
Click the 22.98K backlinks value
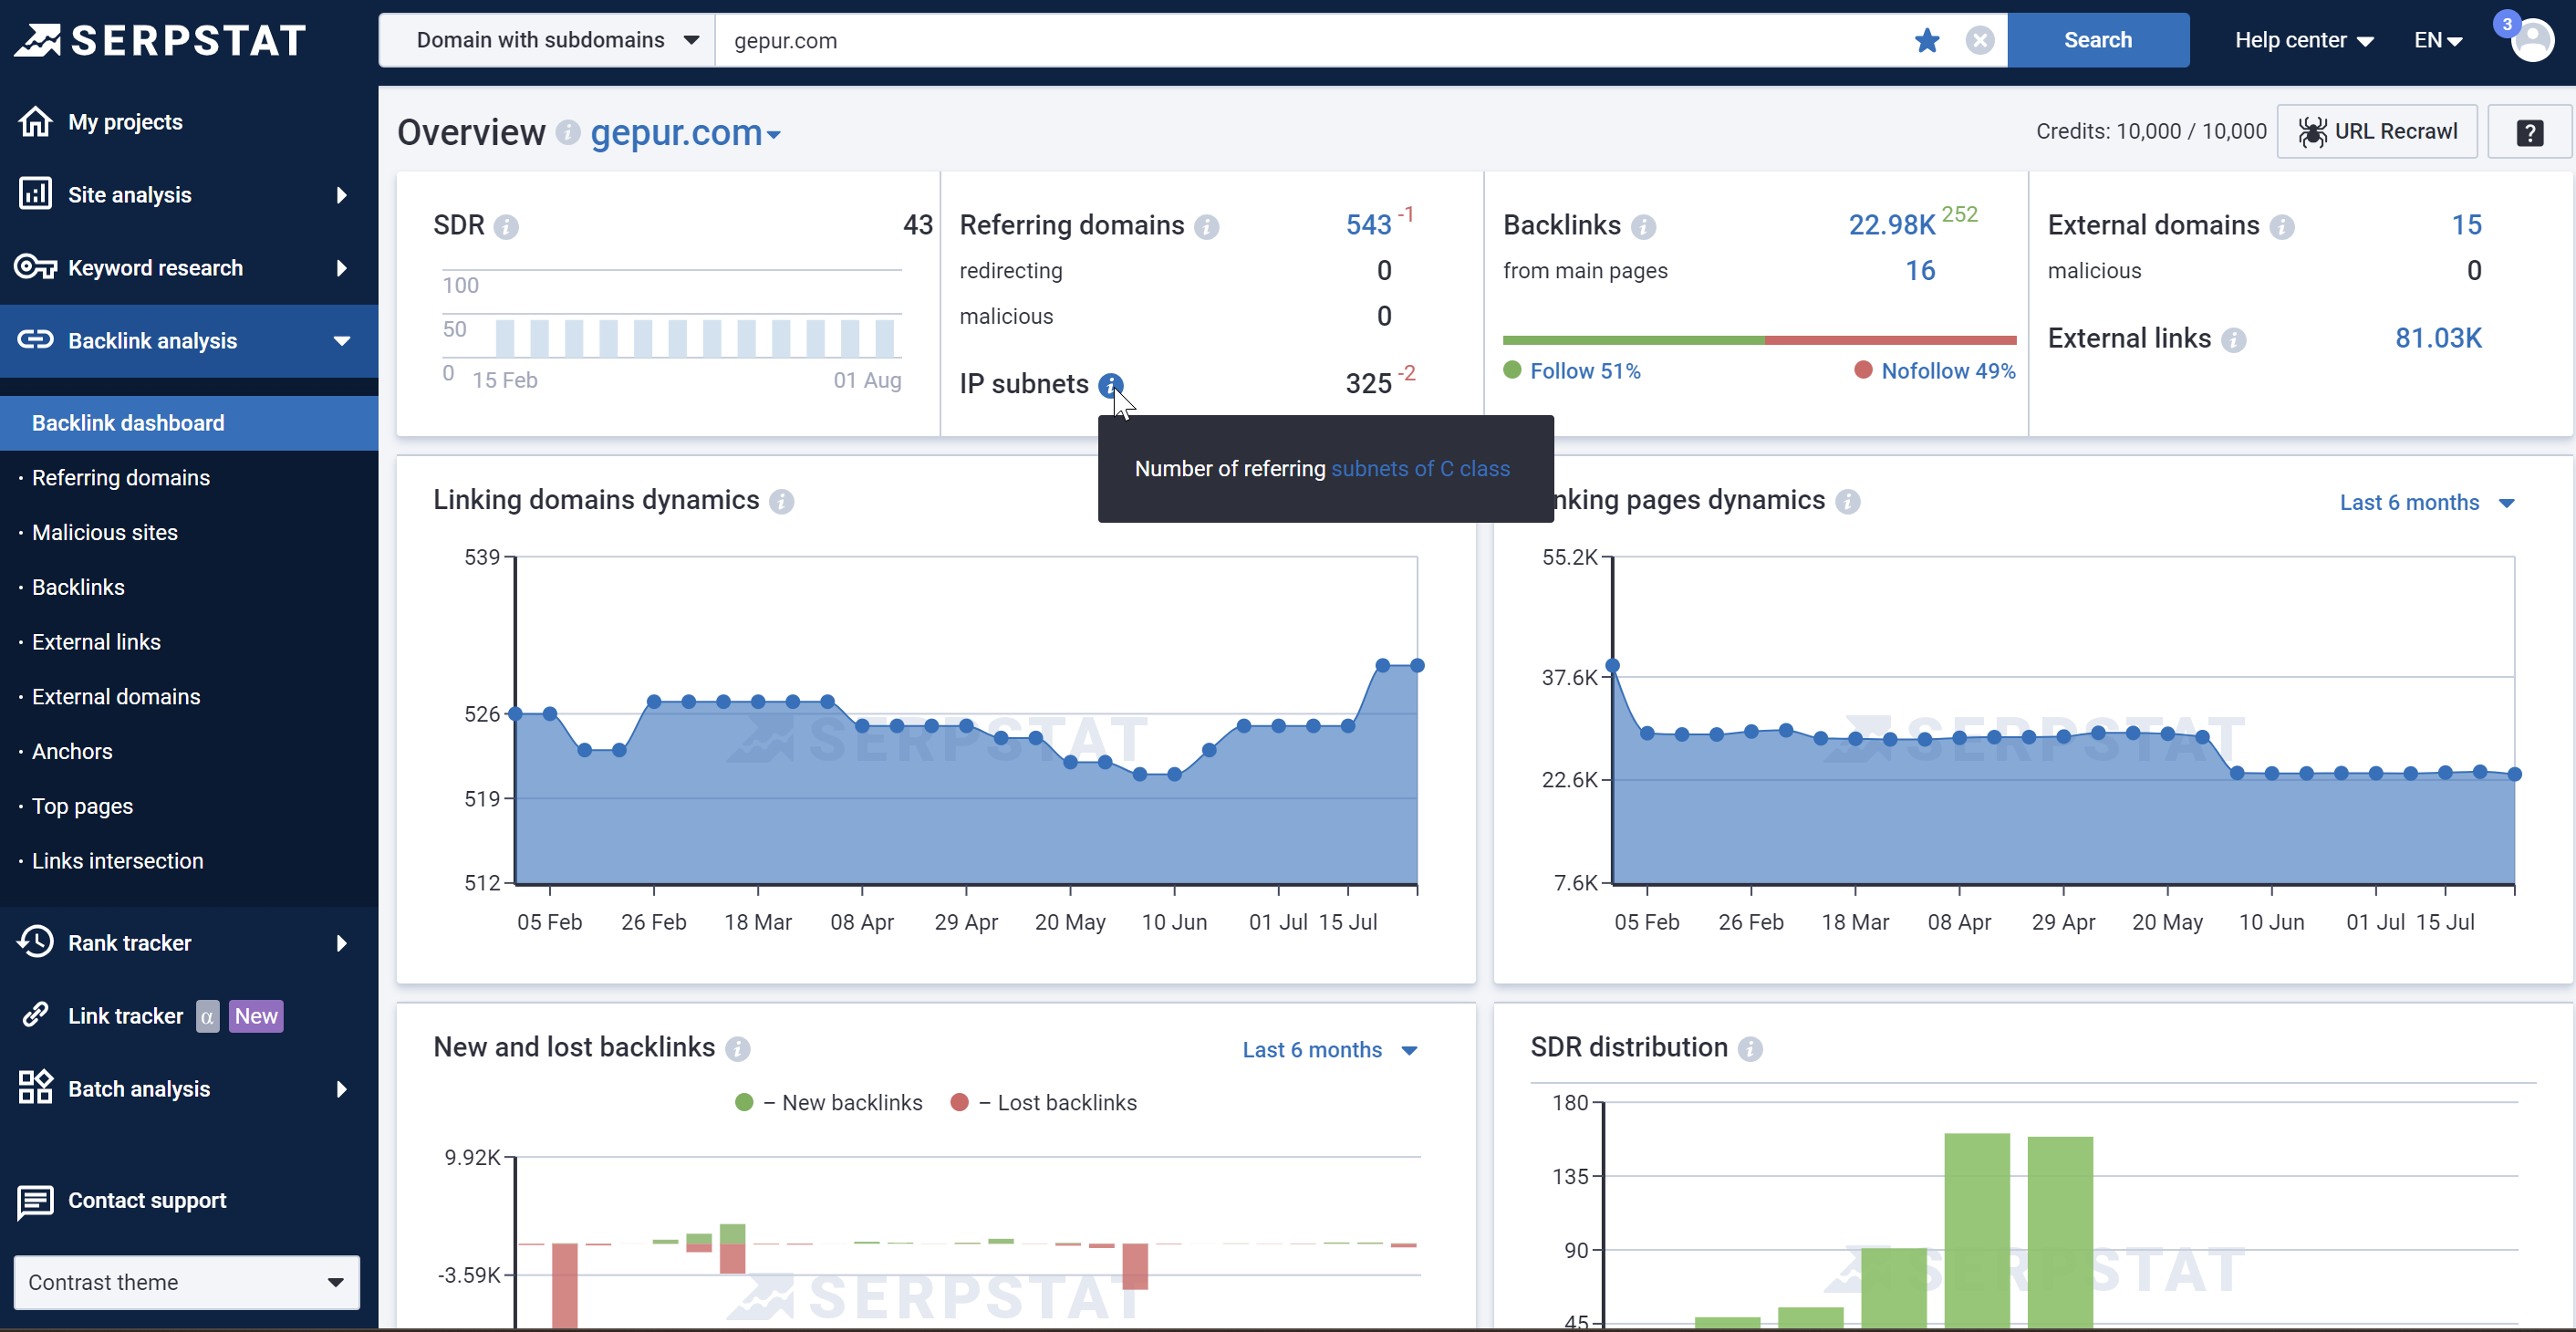(1891, 225)
